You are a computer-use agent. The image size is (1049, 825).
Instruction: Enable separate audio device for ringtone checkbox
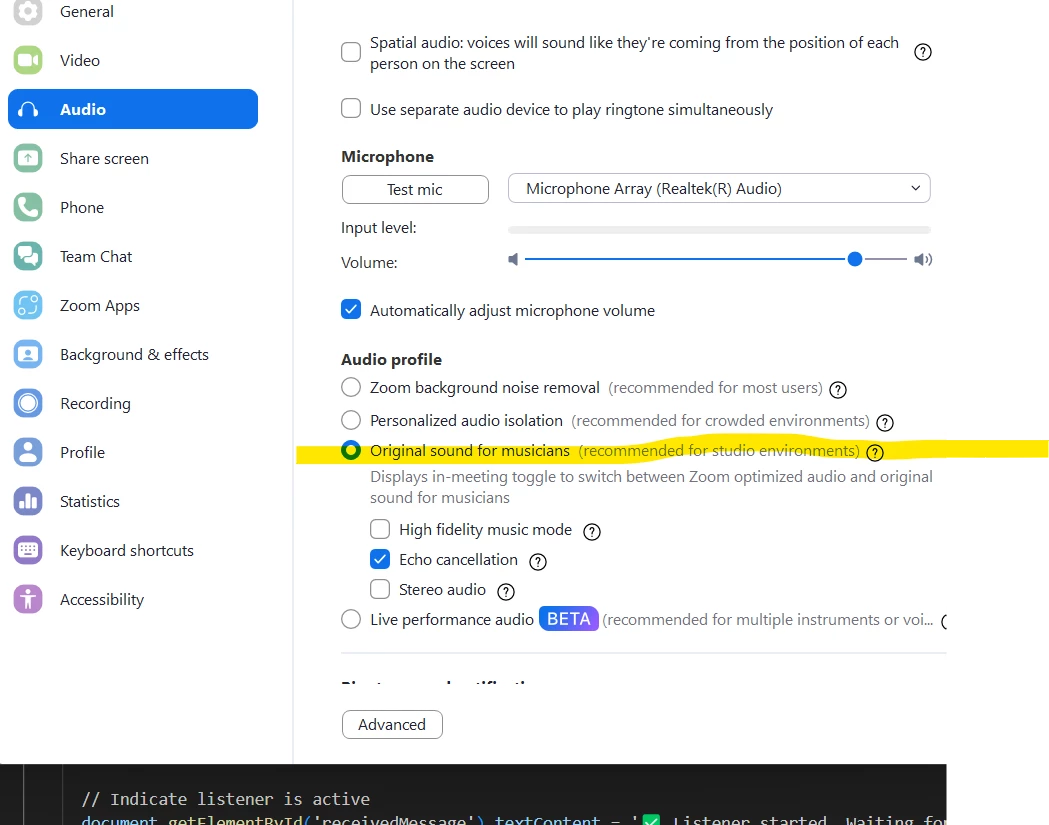point(351,108)
